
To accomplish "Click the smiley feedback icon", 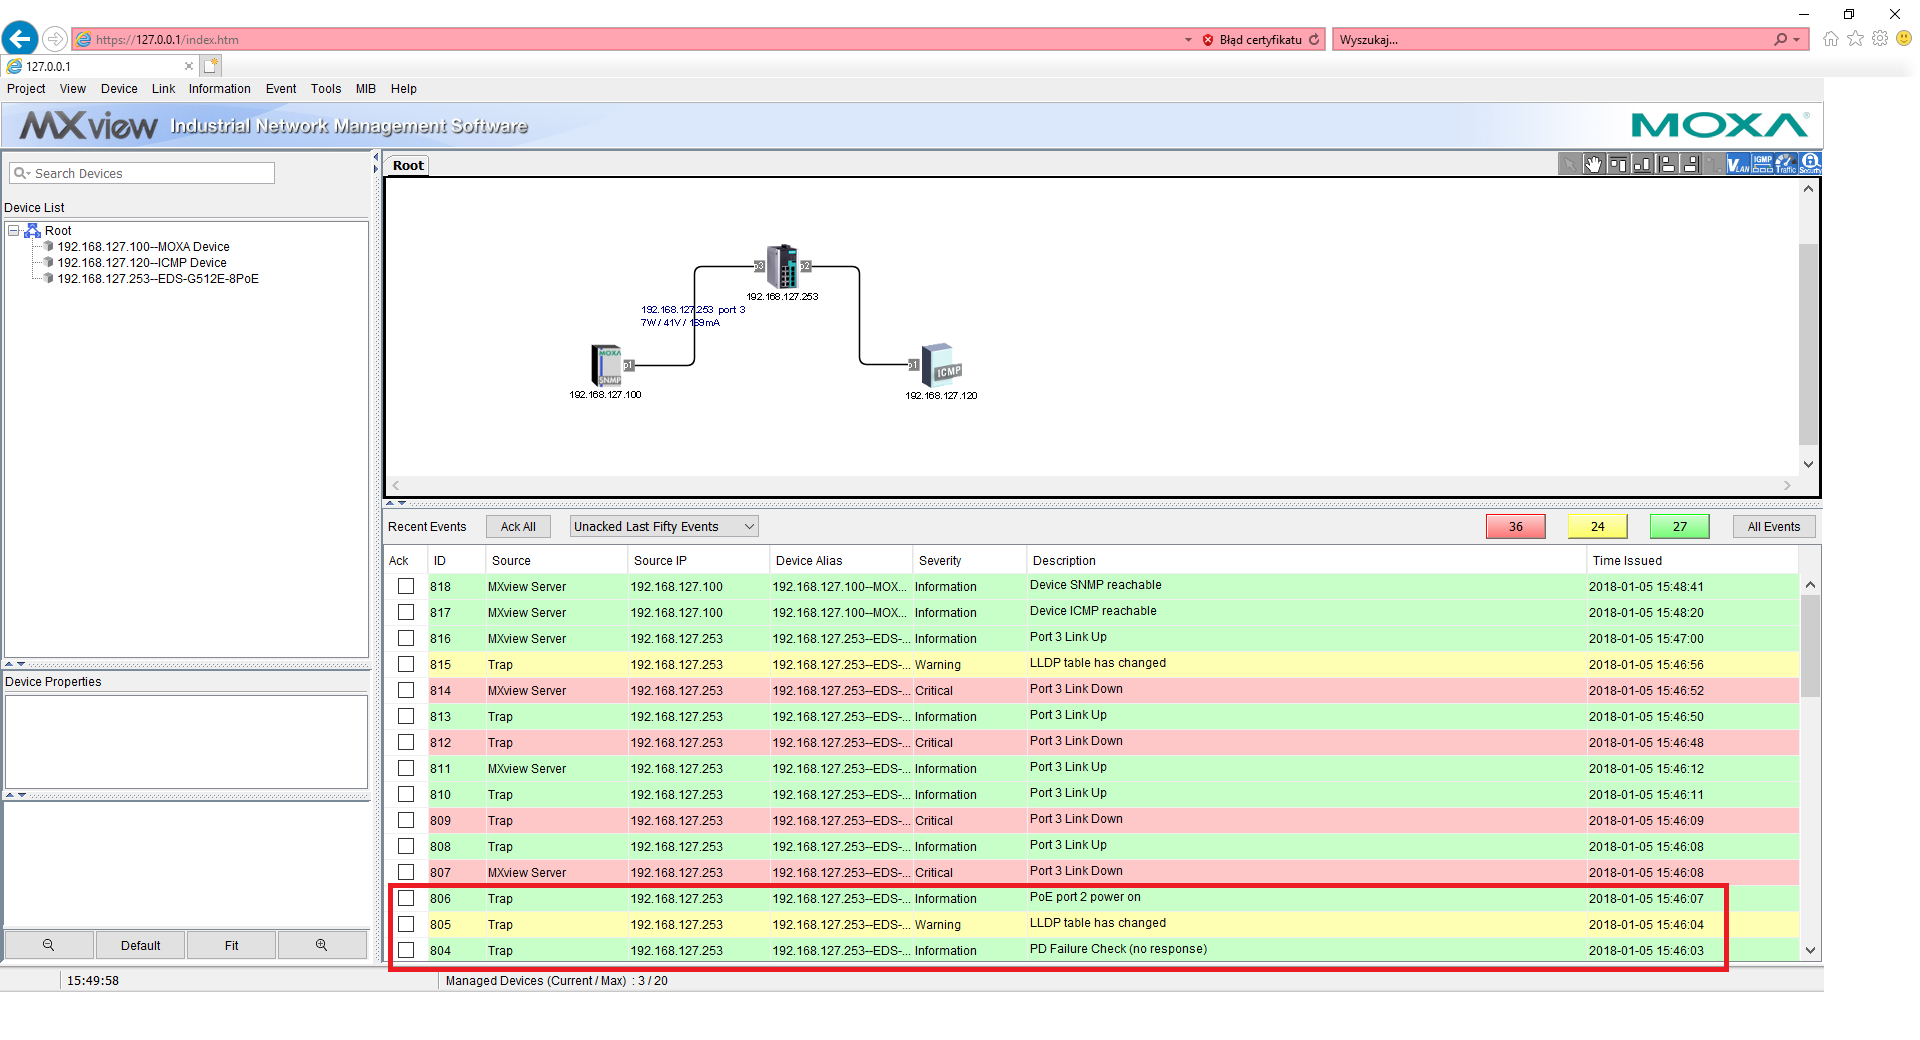I will coord(1904,38).
